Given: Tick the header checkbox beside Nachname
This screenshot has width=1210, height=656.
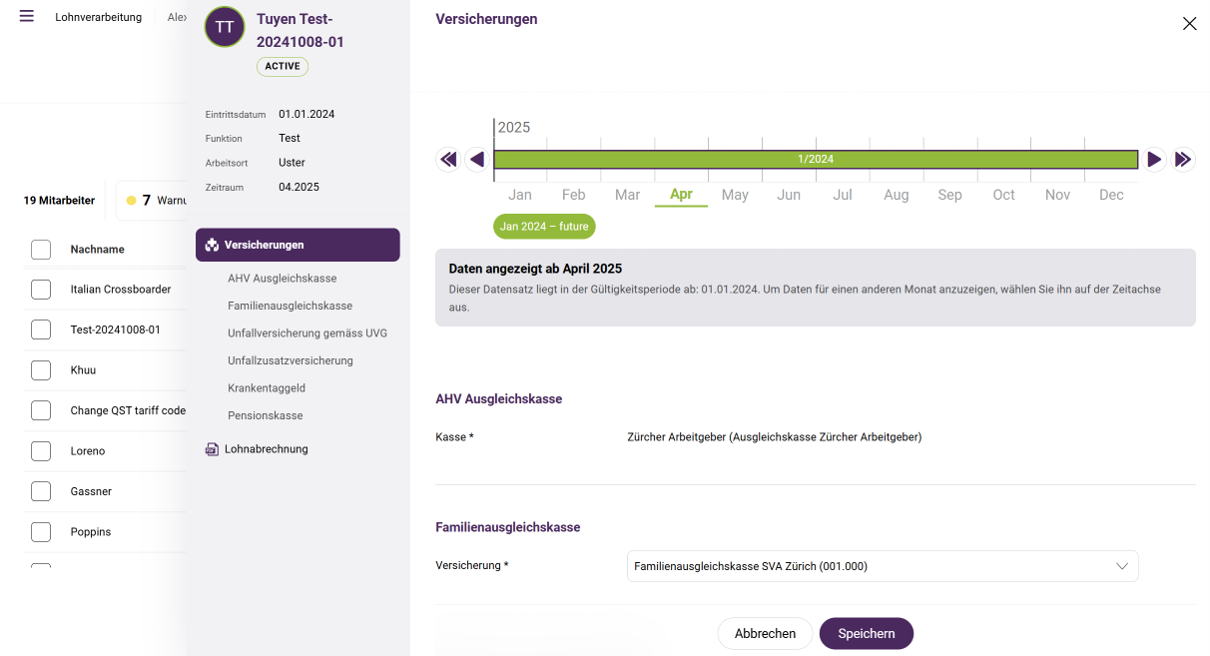Looking at the screenshot, I should tap(41, 249).
